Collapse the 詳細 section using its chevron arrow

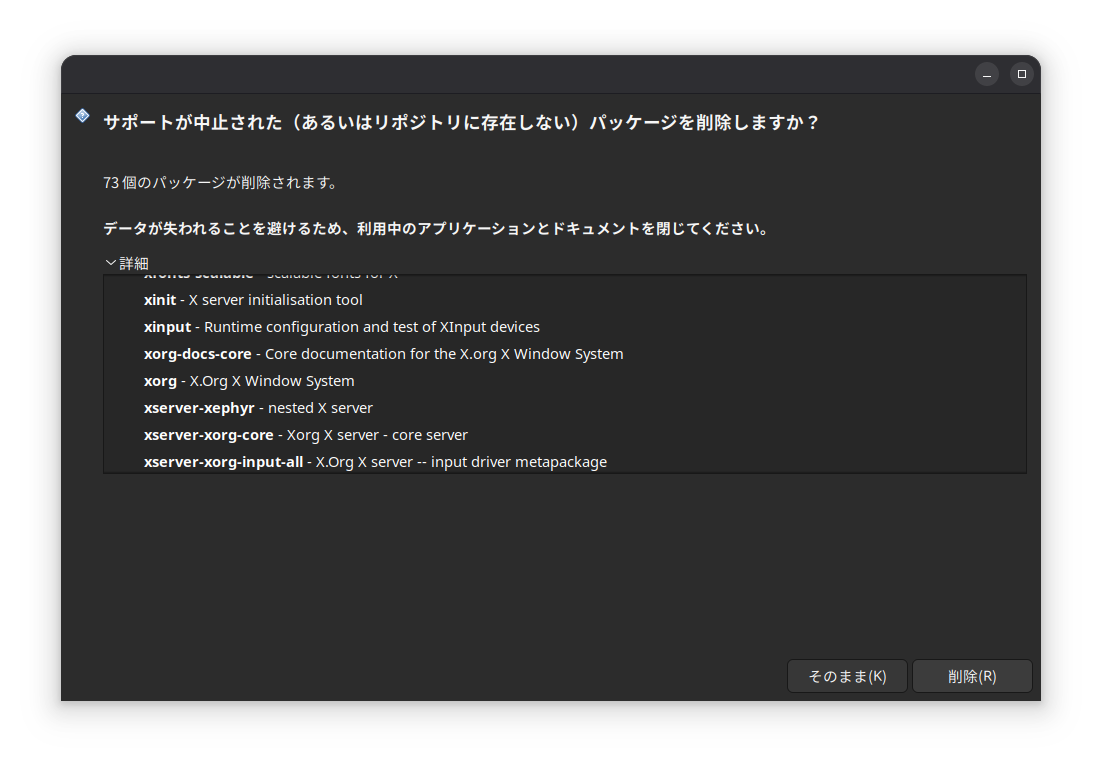tap(110, 263)
